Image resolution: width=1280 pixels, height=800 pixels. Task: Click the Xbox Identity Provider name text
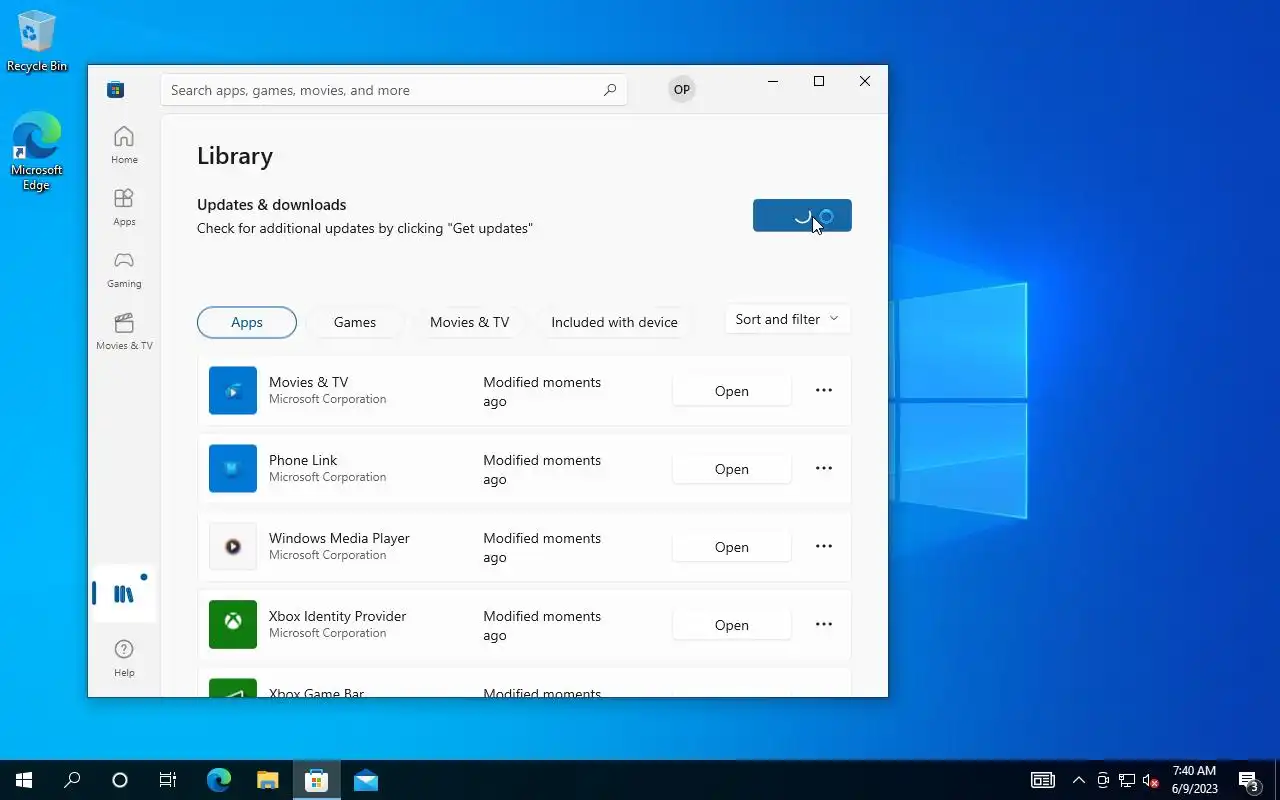(x=337, y=616)
